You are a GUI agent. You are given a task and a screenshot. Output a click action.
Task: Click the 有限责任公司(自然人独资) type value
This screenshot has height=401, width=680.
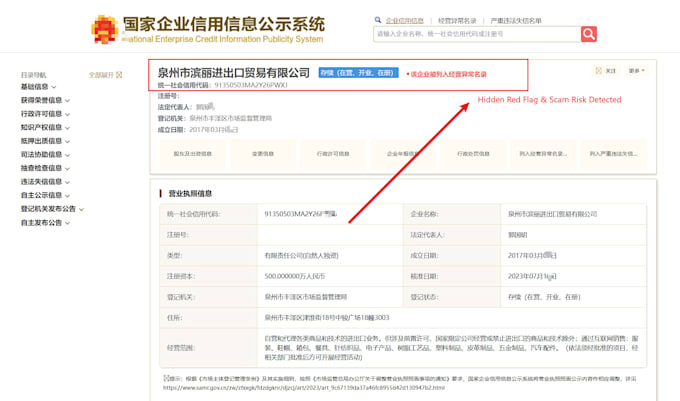click(301, 255)
